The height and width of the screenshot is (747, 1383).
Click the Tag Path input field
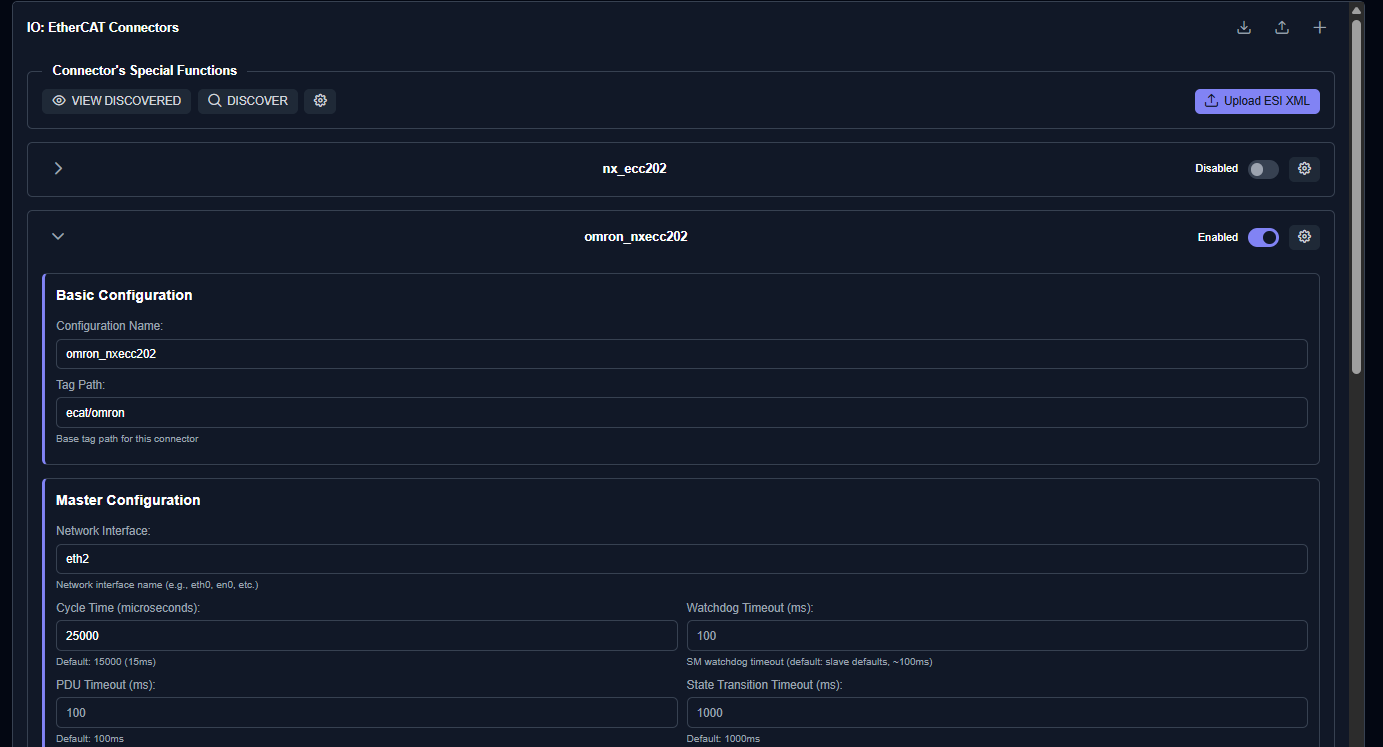(681, 413)
